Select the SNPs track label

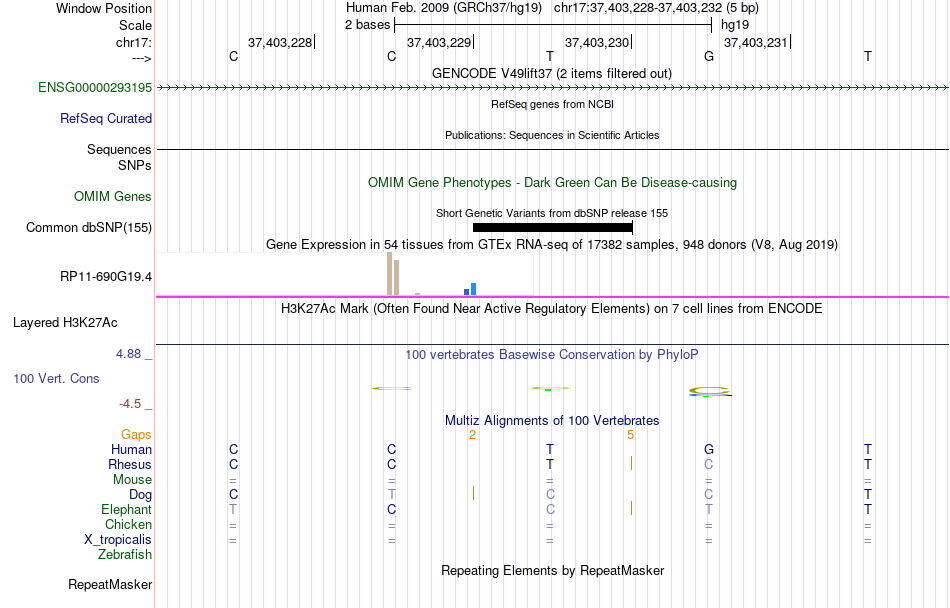[135, 165]
